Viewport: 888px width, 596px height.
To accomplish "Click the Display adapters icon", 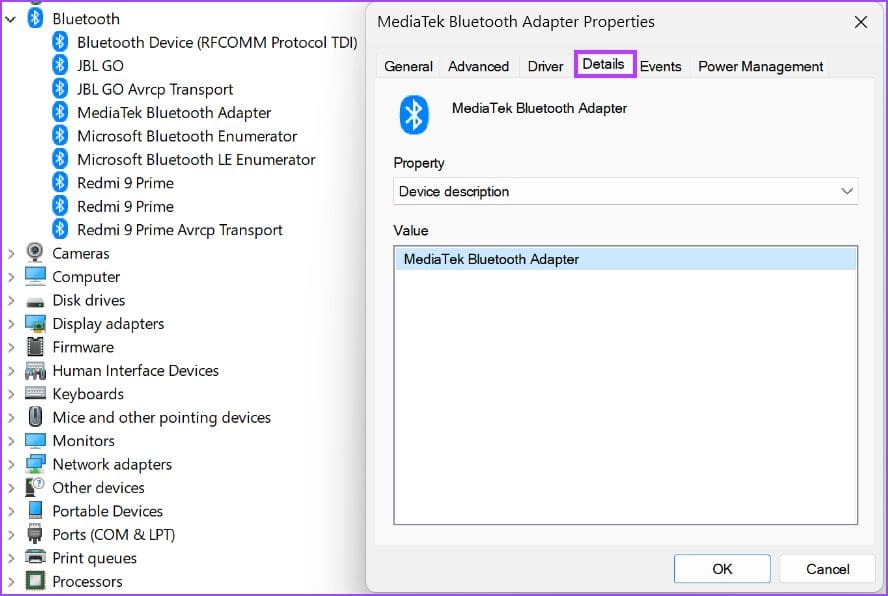I will point(35,323).
